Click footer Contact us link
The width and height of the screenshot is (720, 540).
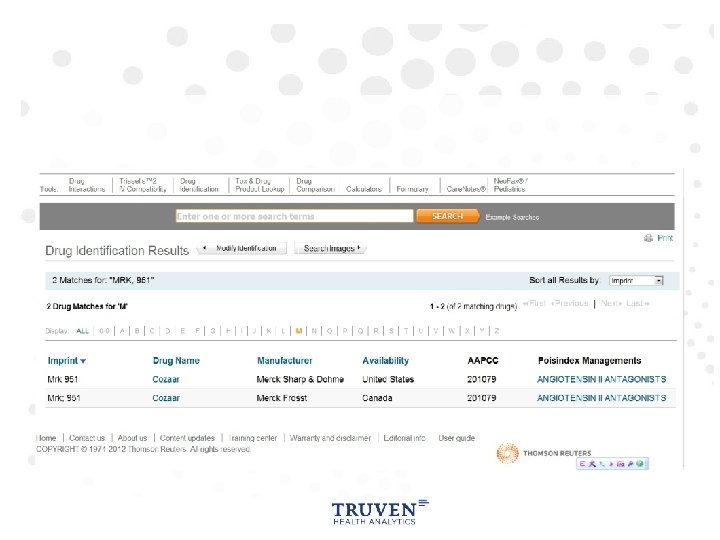point(87,438)
